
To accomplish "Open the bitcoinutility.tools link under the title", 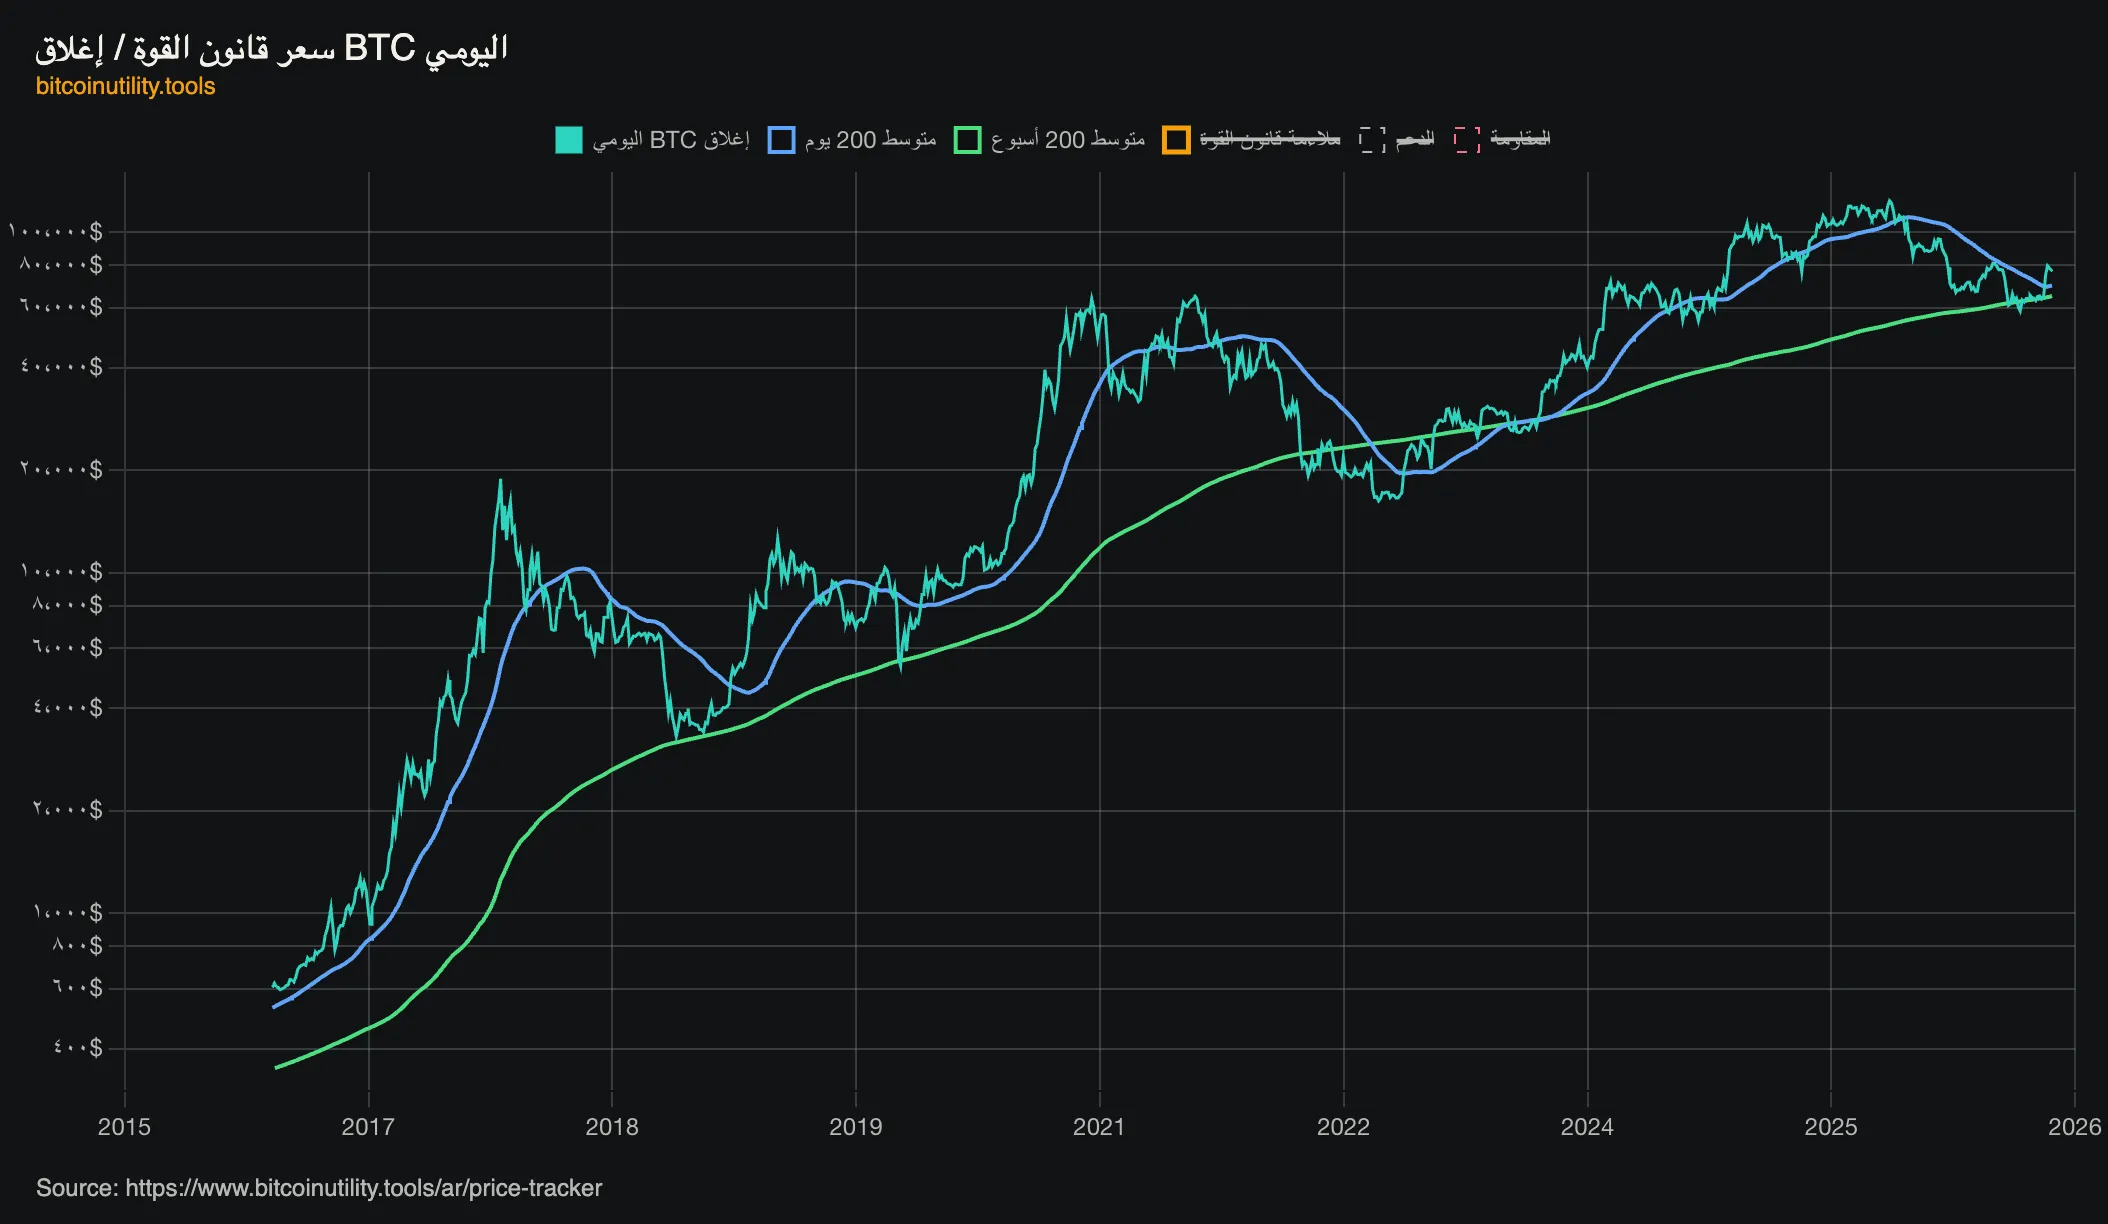I will (126, 86).
